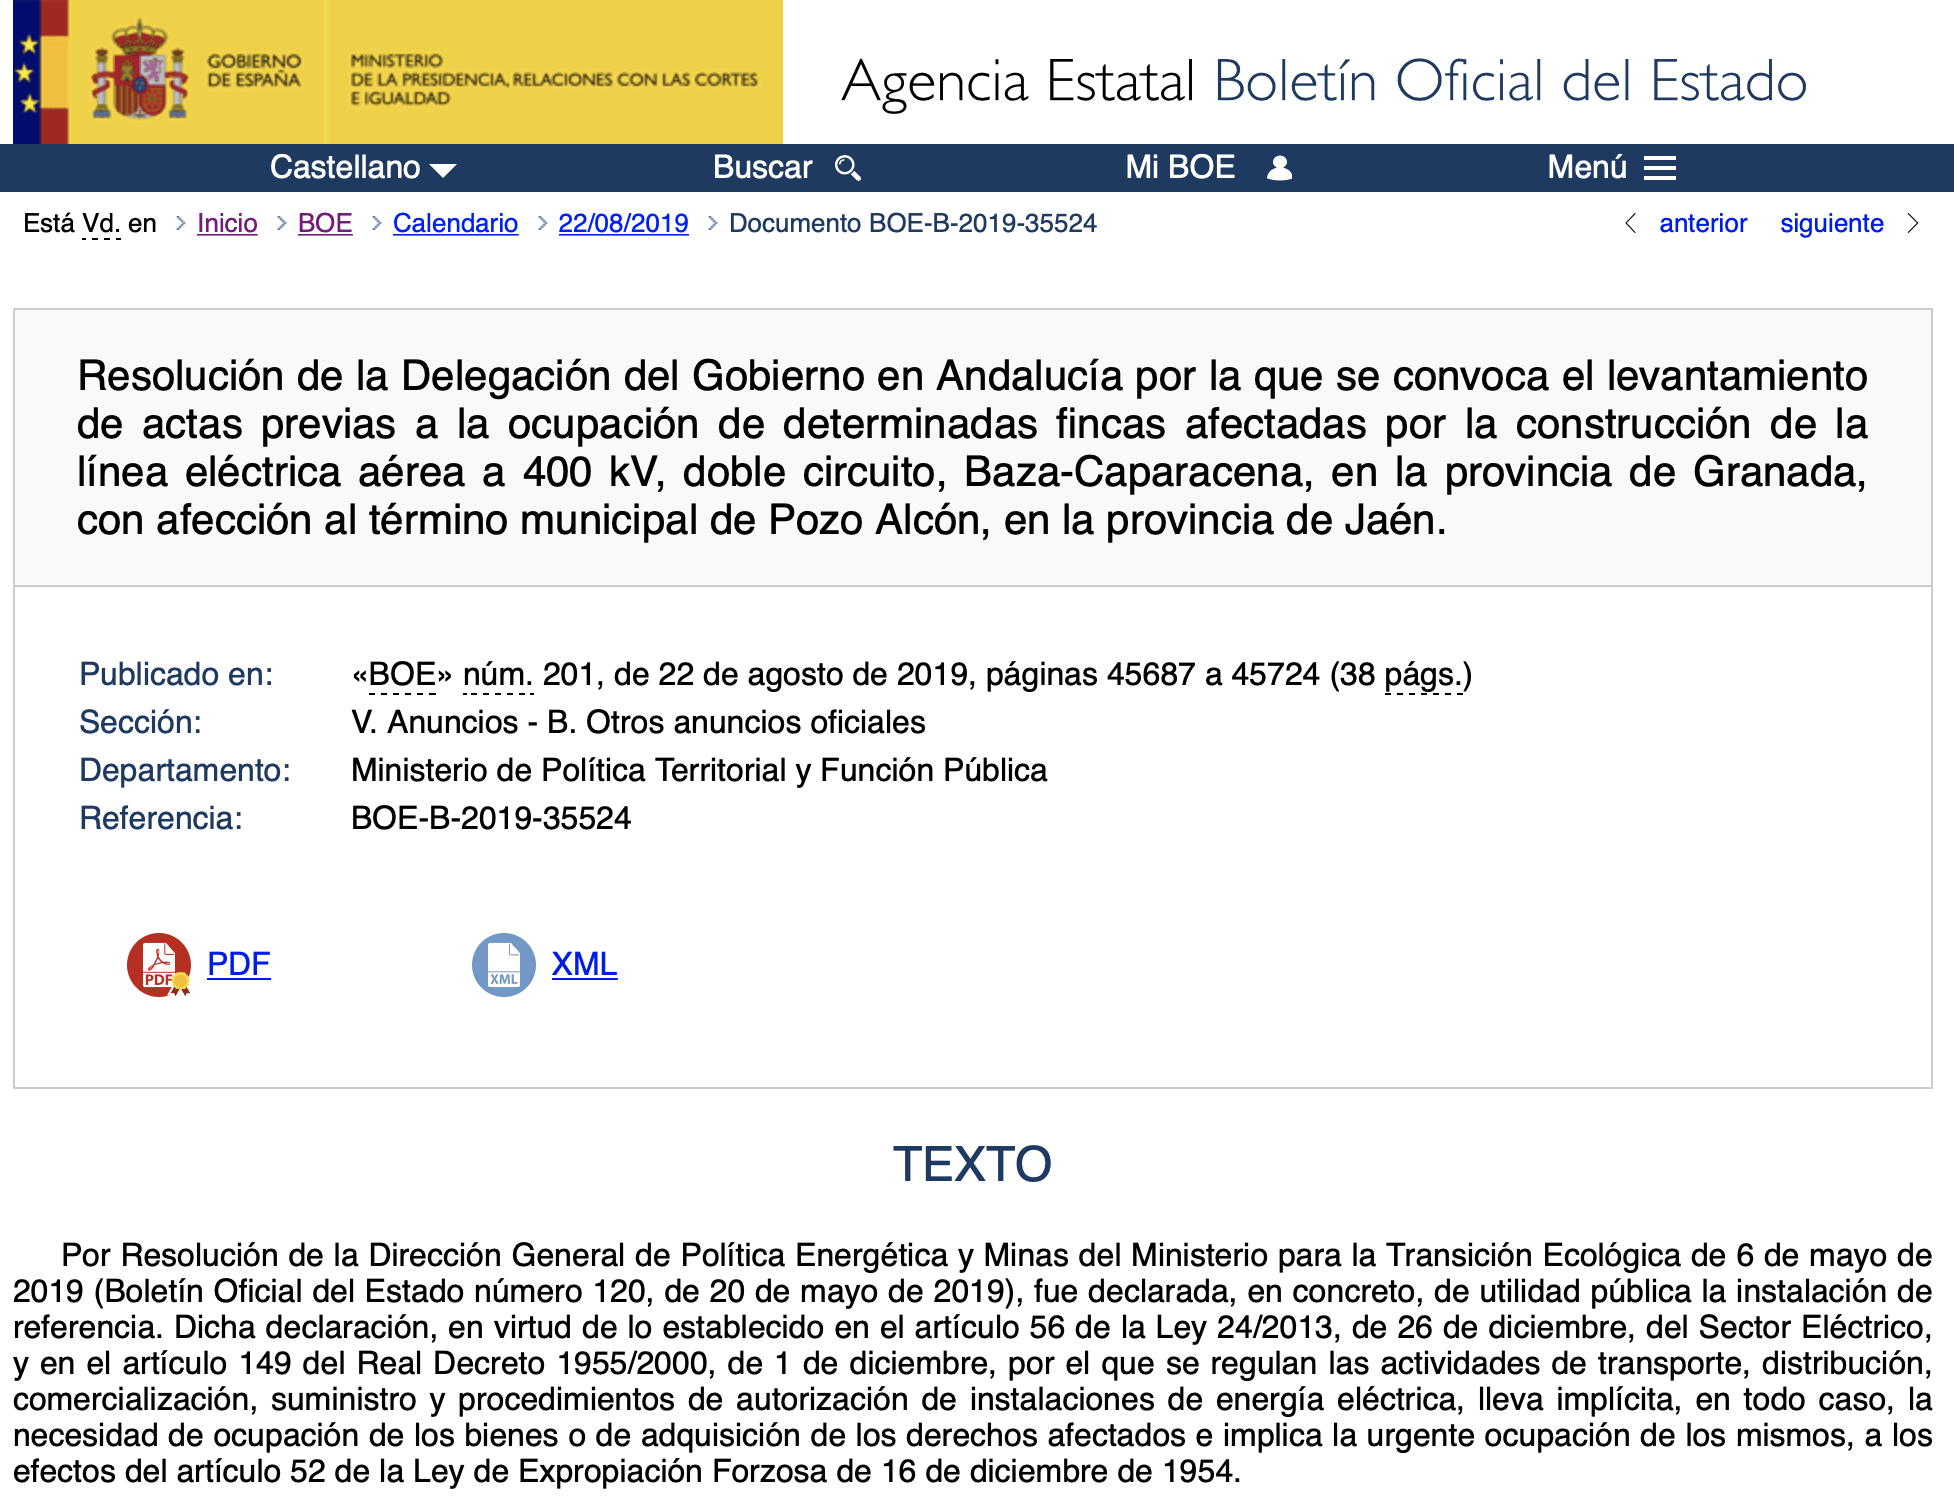
Task: Click the Vd. abbreviation in breadcrumb
Action: click(x=101, y=223)
